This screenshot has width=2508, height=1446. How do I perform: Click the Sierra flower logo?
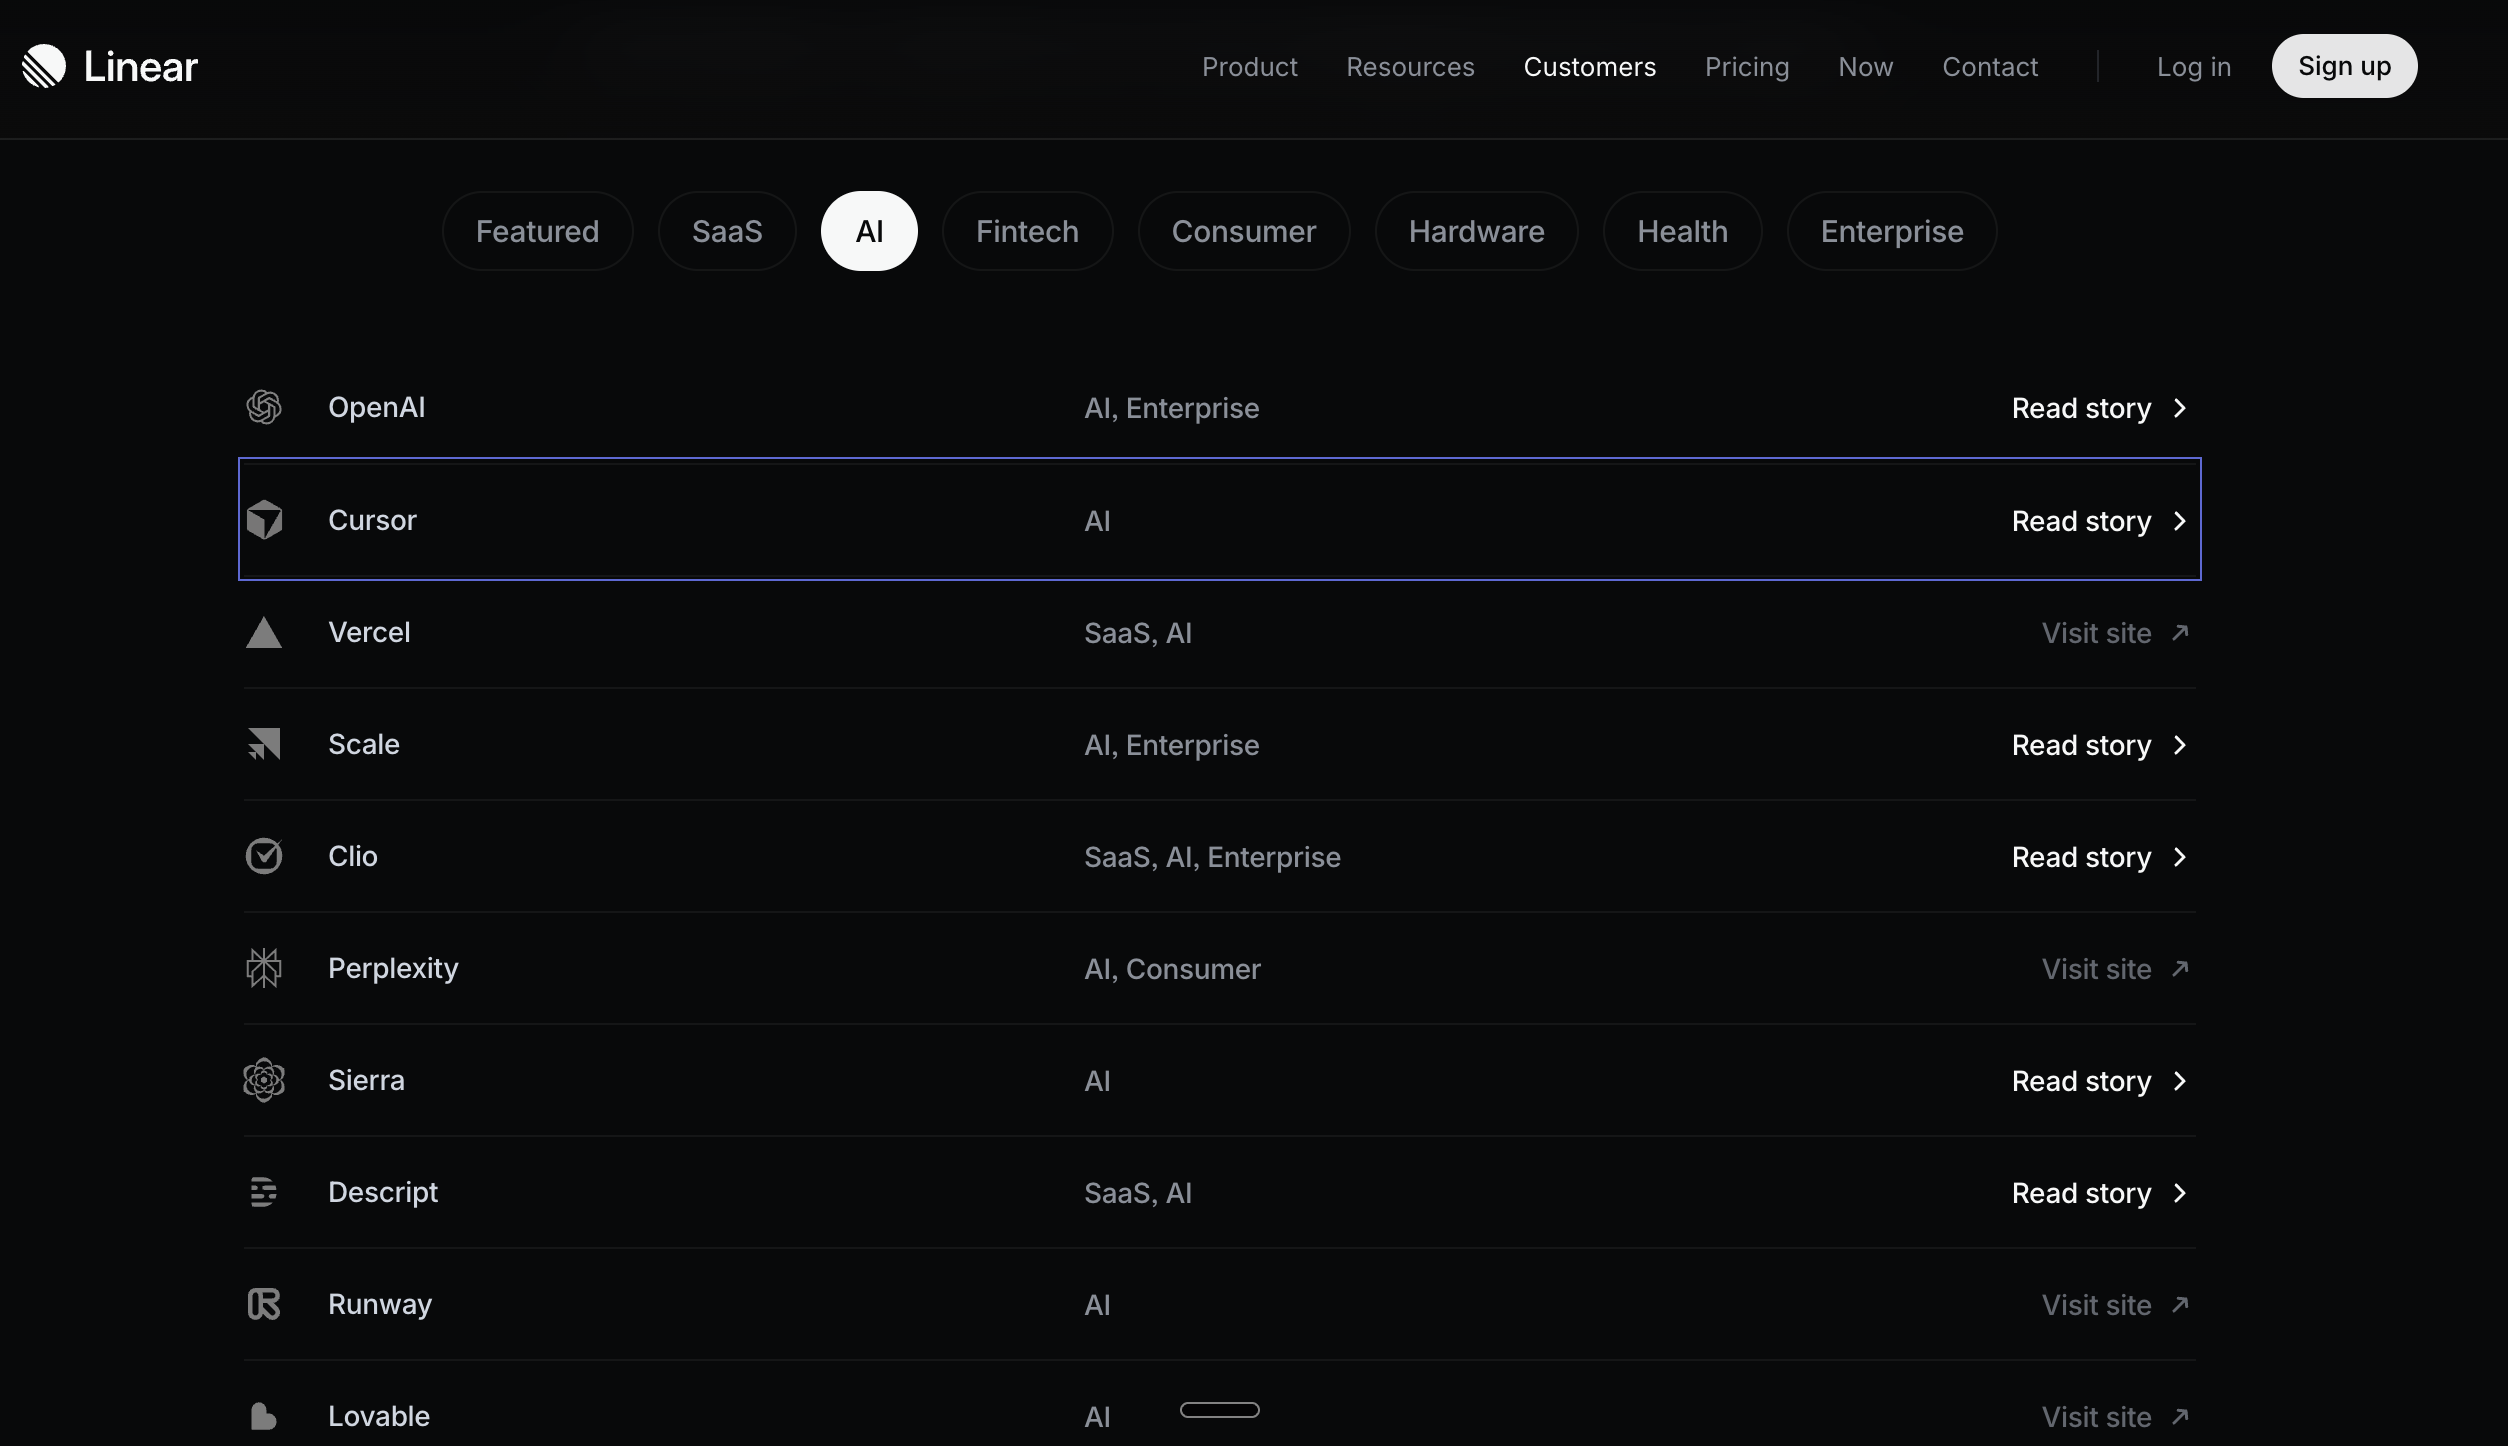[x=264, y=1080]
